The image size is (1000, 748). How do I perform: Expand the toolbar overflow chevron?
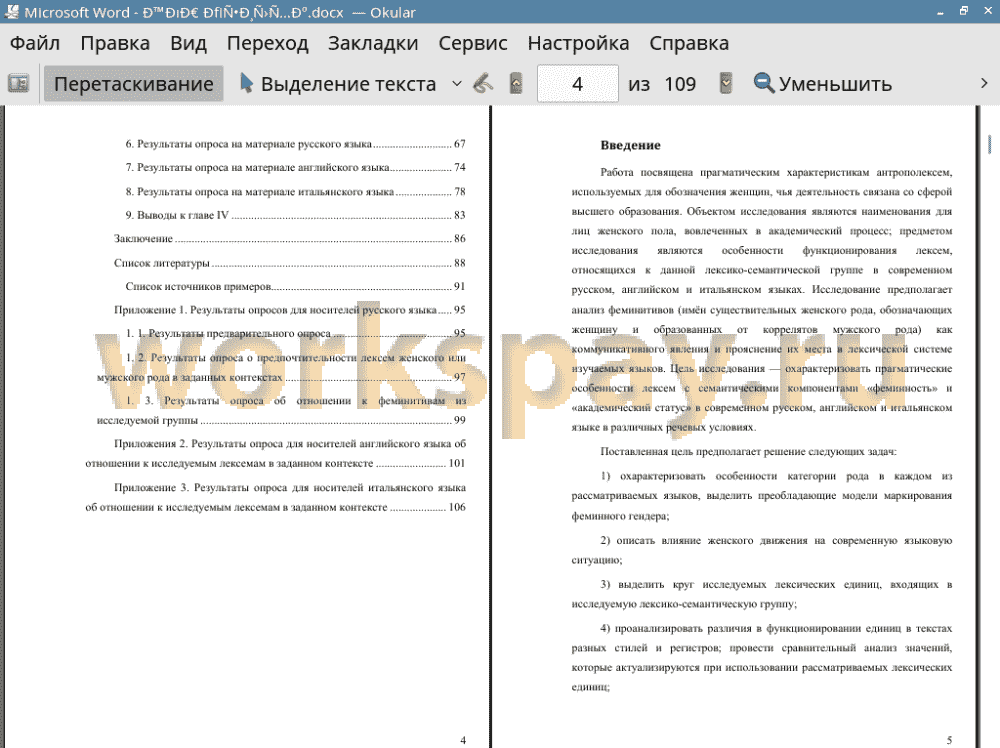pos(984,84)
